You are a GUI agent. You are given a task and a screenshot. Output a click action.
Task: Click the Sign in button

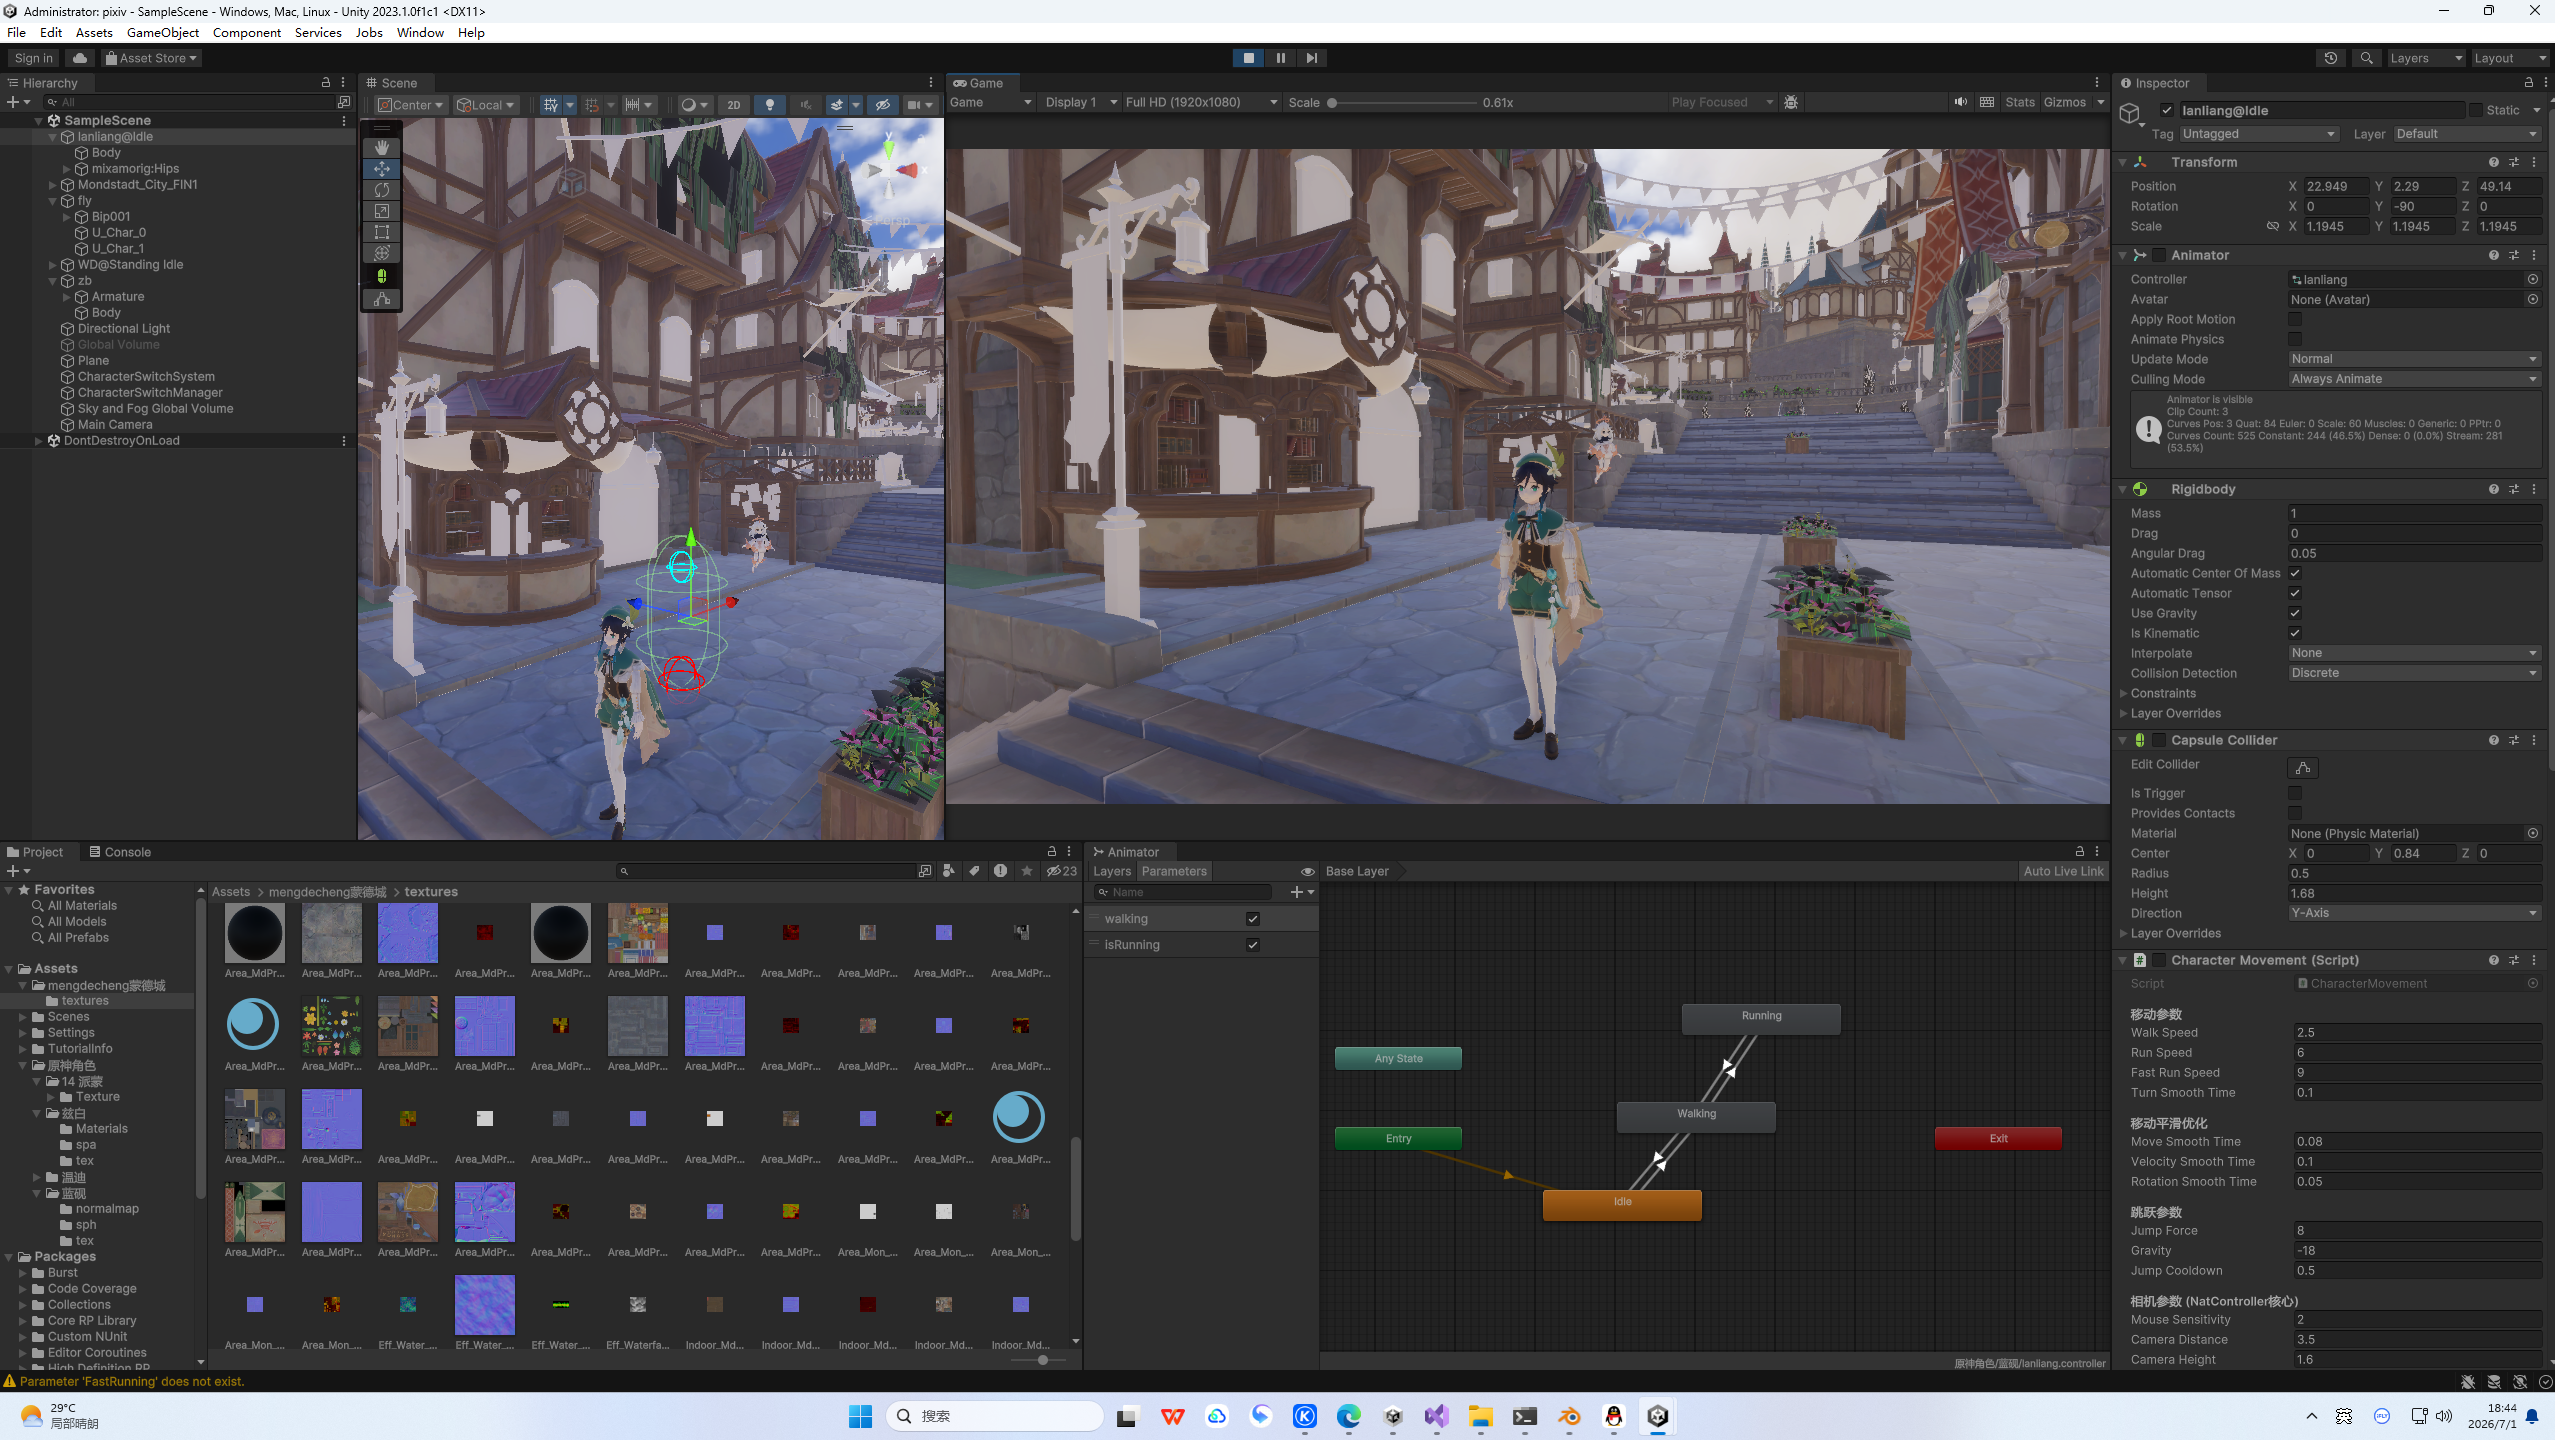(33, 58)
